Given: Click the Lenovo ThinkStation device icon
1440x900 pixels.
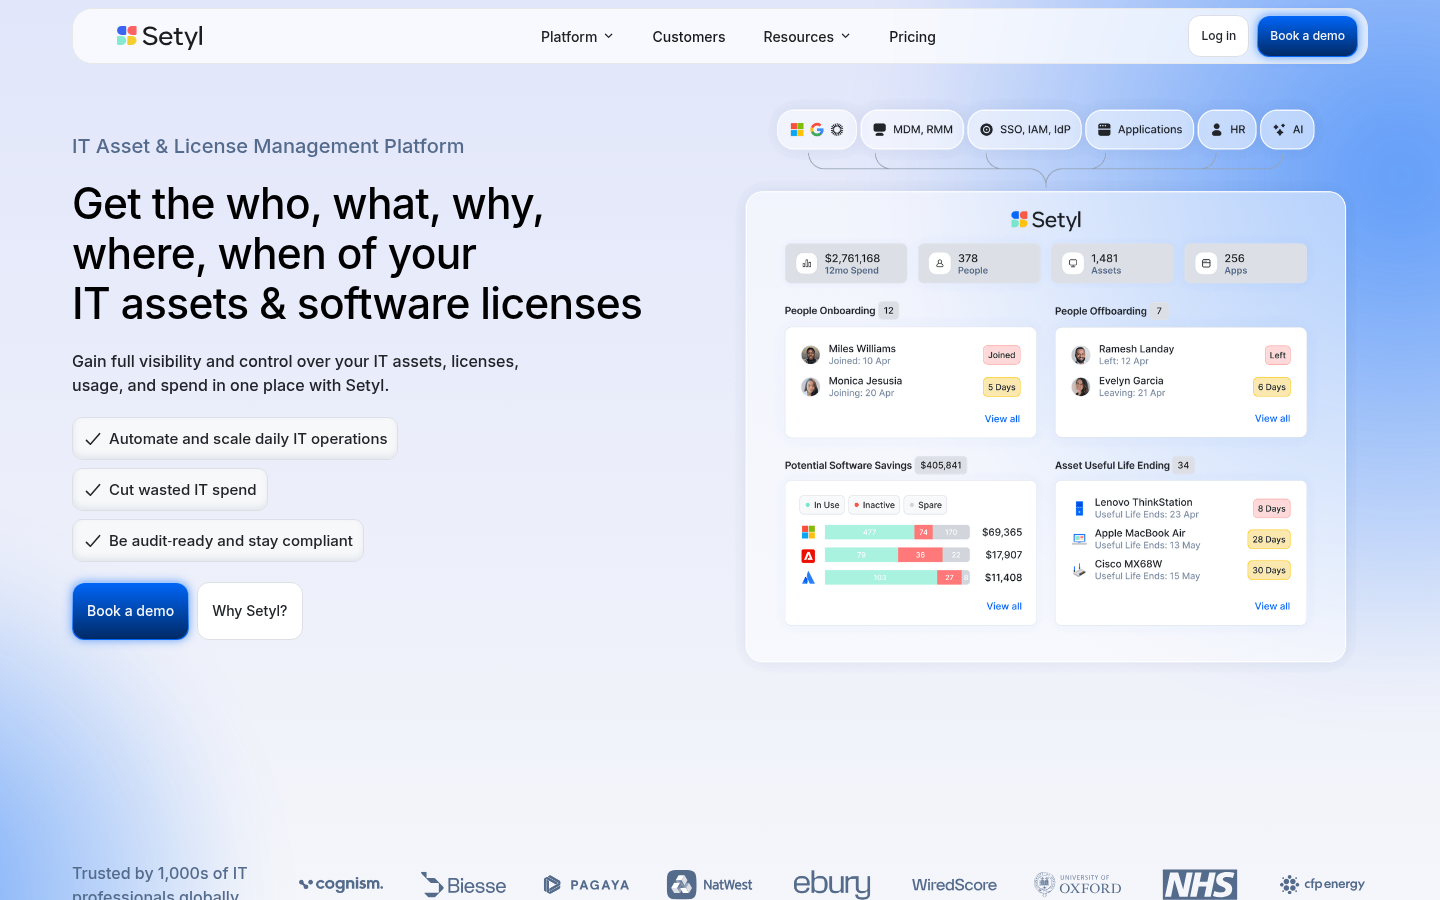Looking at the screenshot, I should (1079, 508).
